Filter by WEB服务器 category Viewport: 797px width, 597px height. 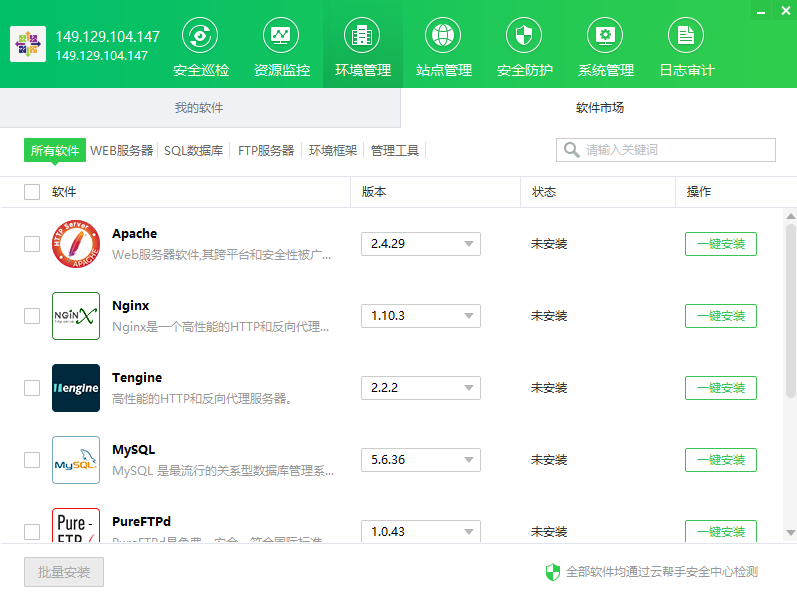coord(121,150)
